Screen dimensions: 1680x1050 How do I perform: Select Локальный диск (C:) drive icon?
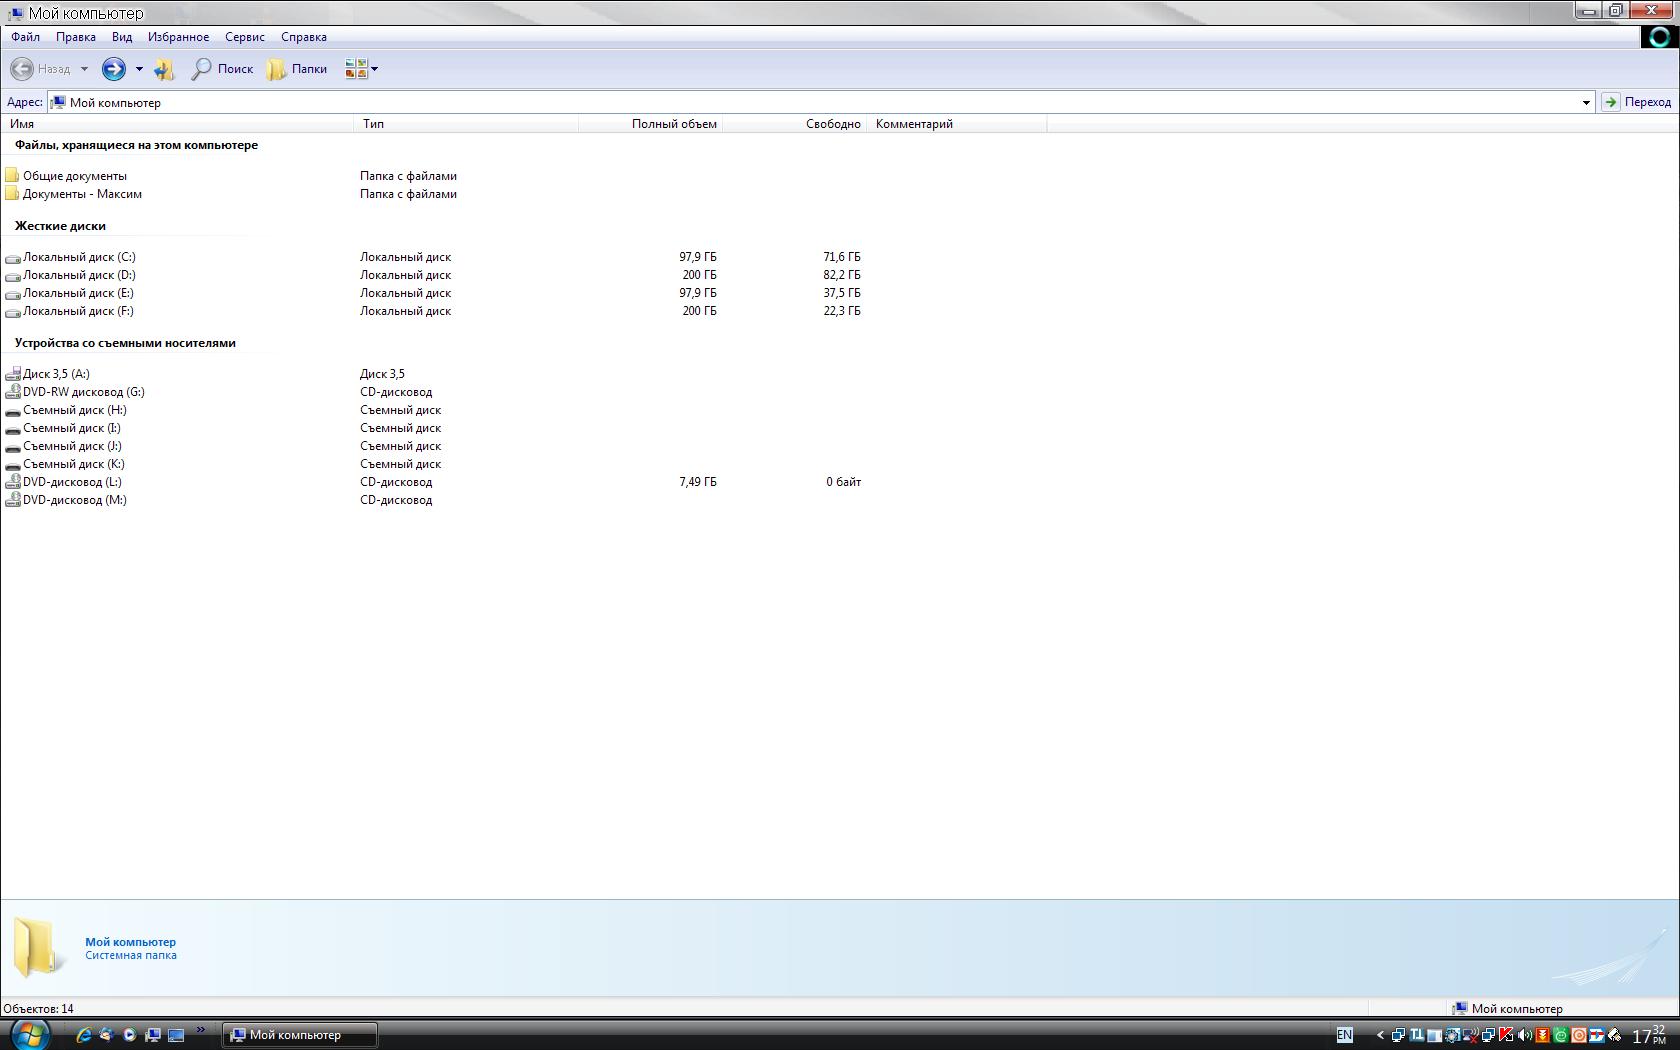tap(13, 258)
